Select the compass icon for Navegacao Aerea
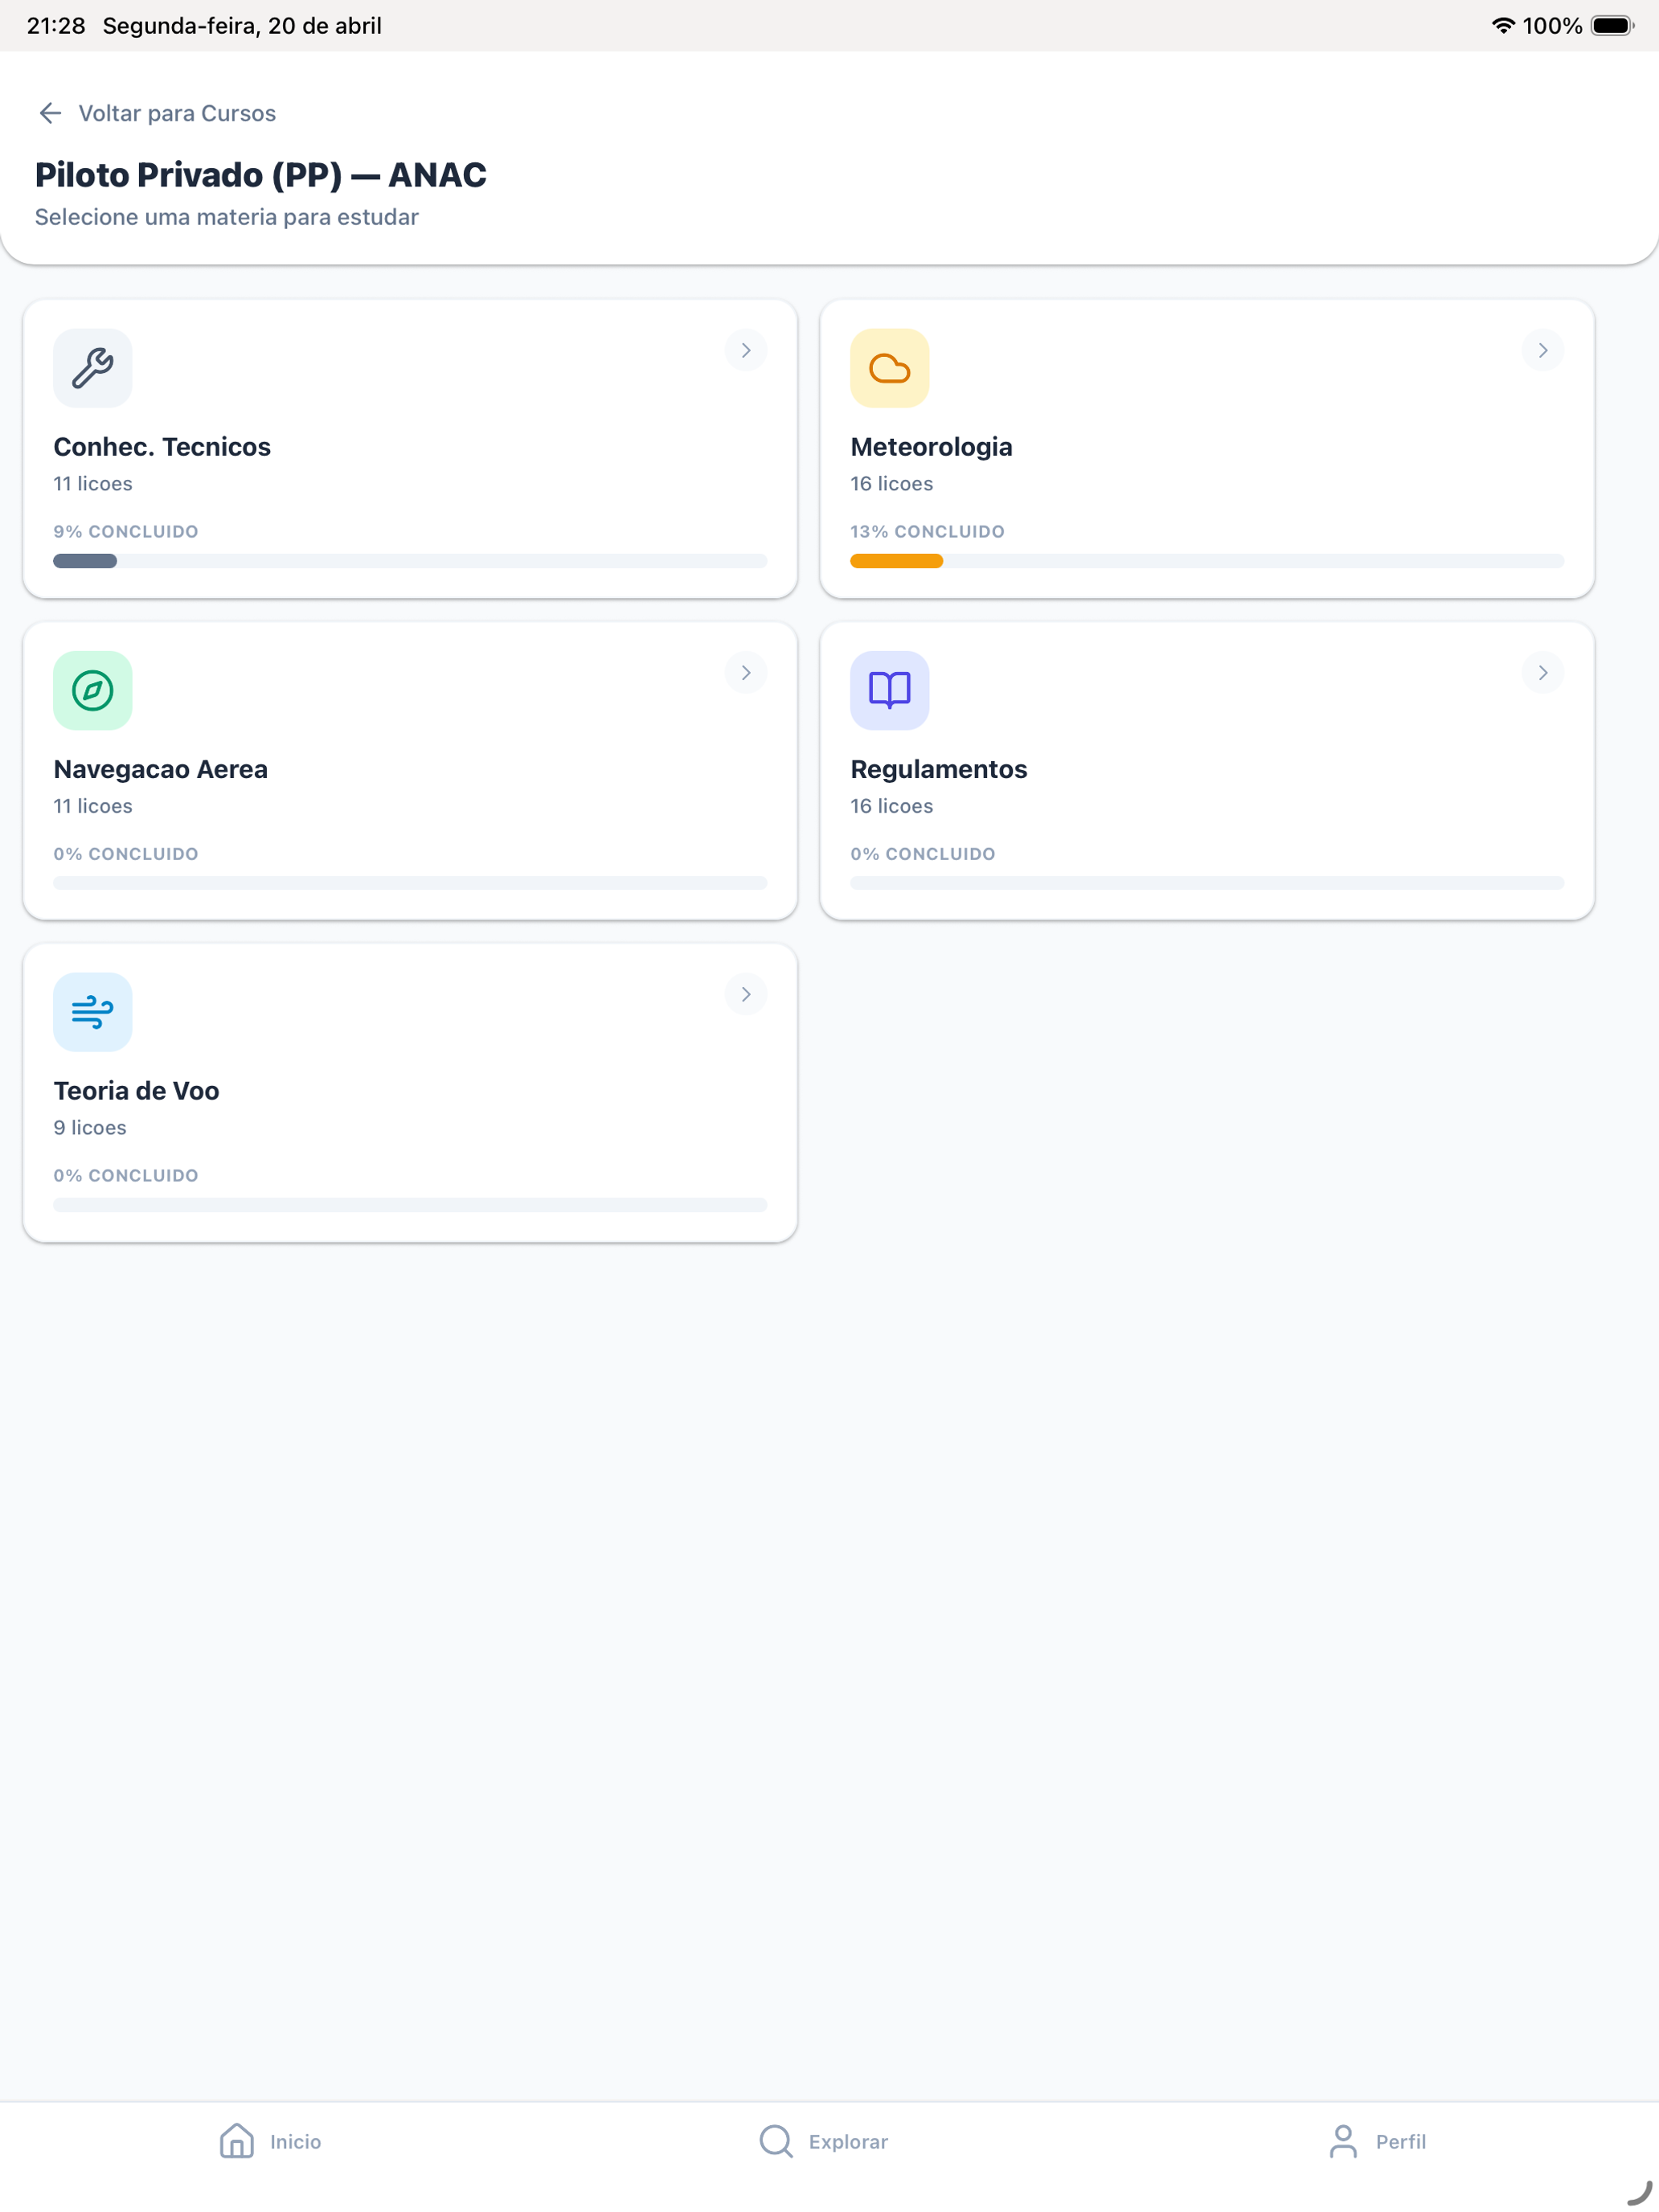Image resolution: width=1659 pixels, height=2212 pixels. 92,690
